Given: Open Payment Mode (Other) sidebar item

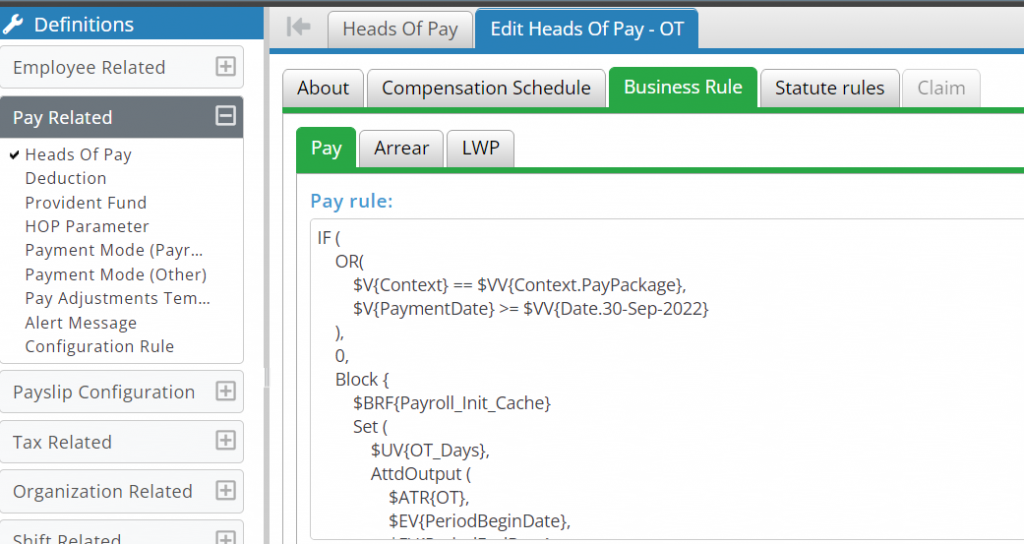Looking at the screenshot, I should click(x=116, y=275).
